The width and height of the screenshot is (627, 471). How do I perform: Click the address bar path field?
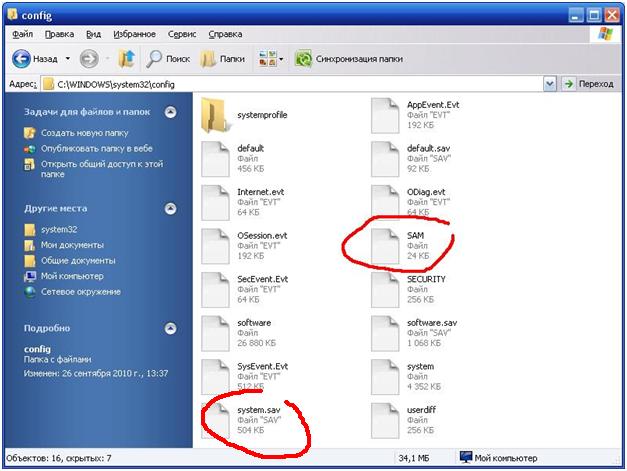[292, 84]
